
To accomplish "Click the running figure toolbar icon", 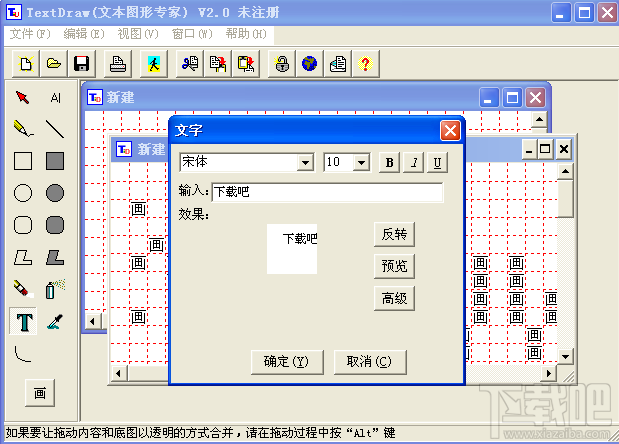I will pos(154,64).
